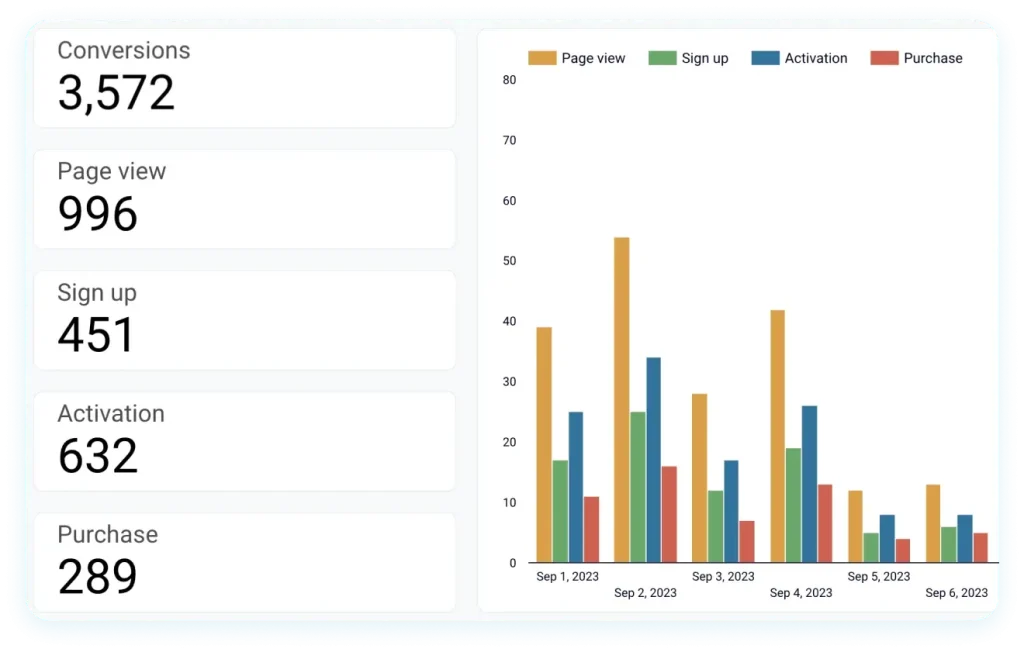The width and height of the screenshot is (1024, 652).
Task: Click the Sep 3, 2023 axis label
Action: click(723, 576)
